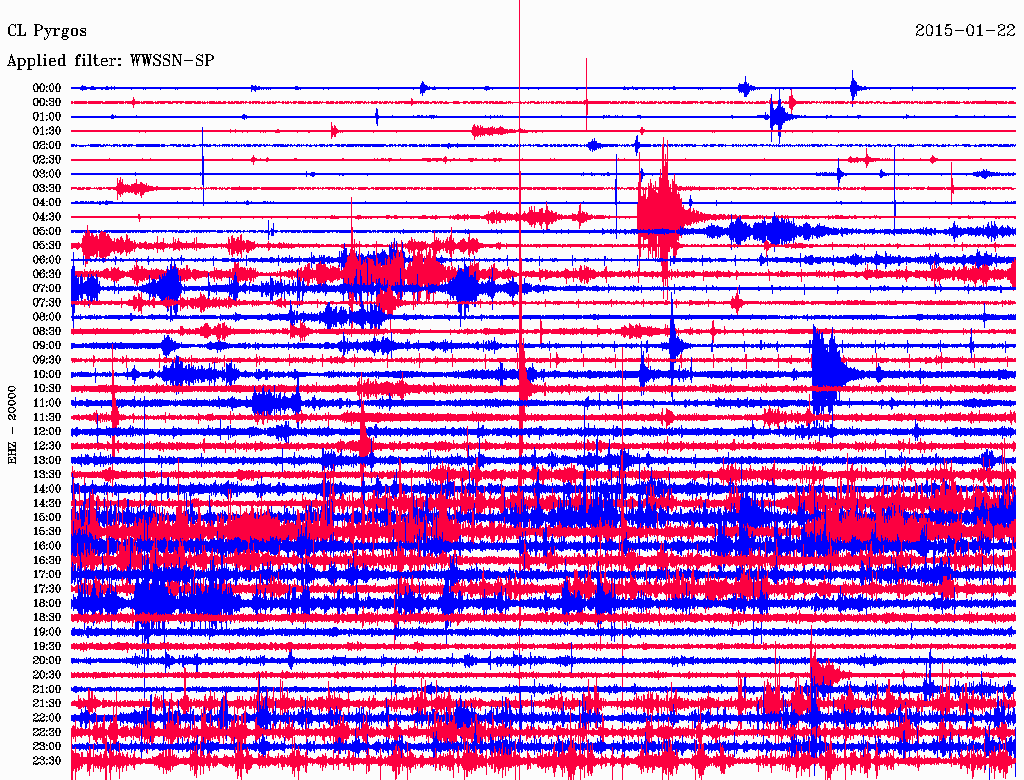Select the 01:30 time row label
The height and width of the screenshot is (780, 1024).
coord(47,131)
